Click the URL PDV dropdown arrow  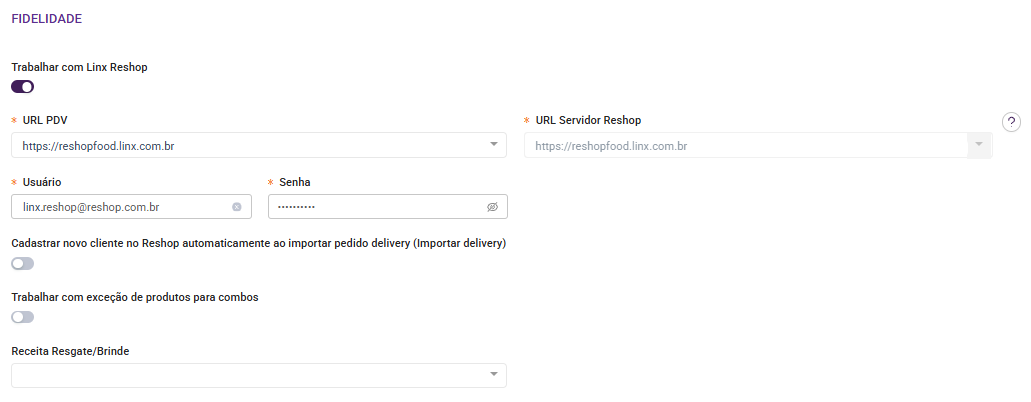click(494, 145)
